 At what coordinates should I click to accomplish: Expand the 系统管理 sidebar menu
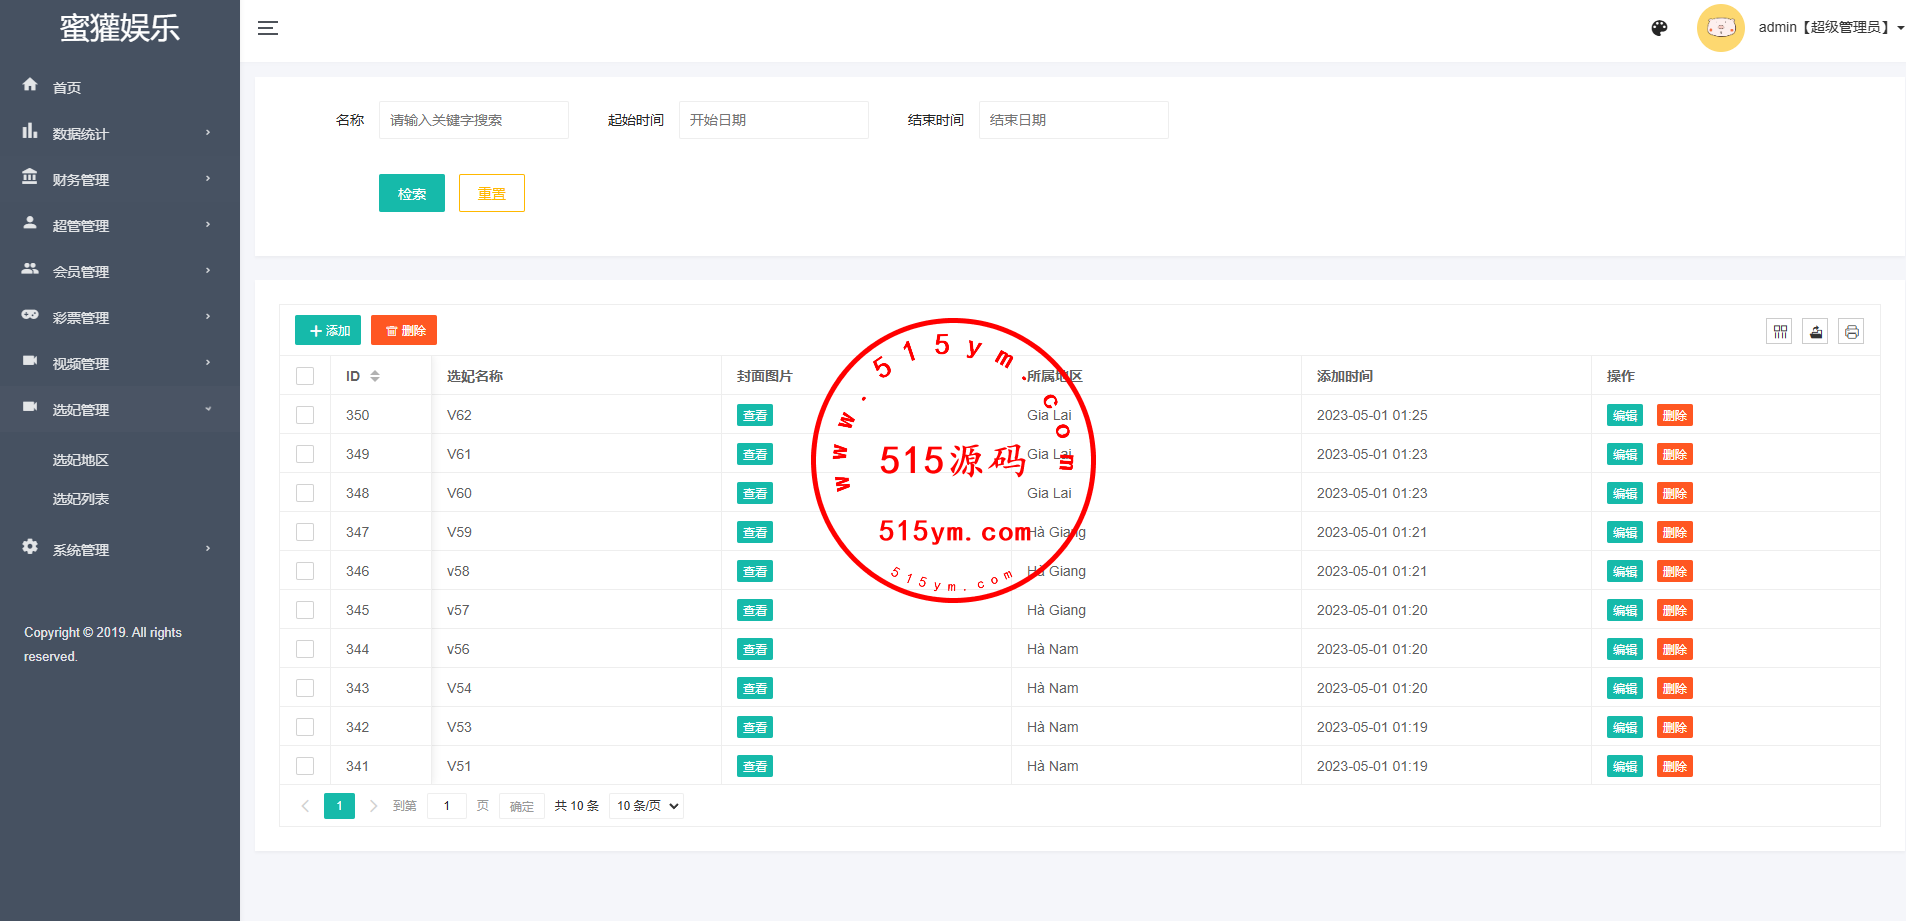[x=119, y=549]
